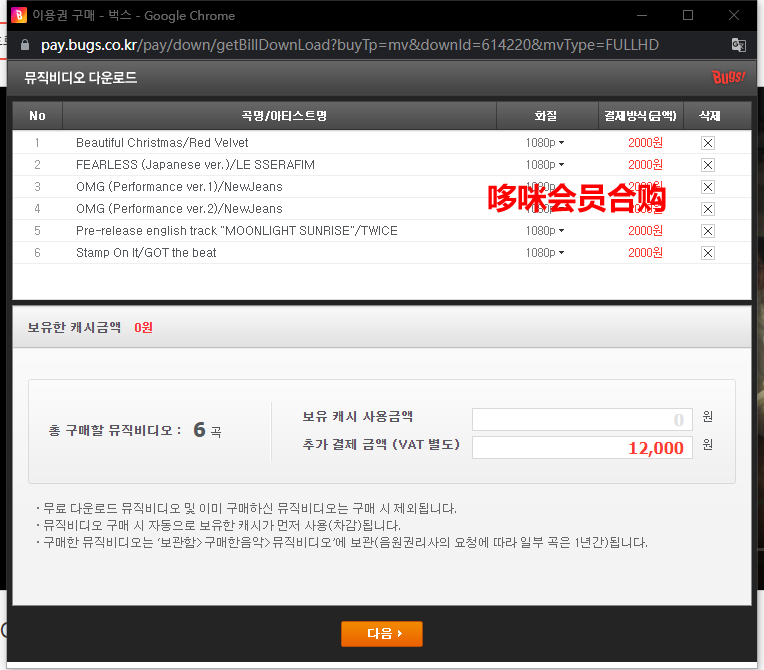Click the pay.bugs.co.kr address URL
Image resolution: width=764 pixels, height=670 pixels.
coord(349,45)
